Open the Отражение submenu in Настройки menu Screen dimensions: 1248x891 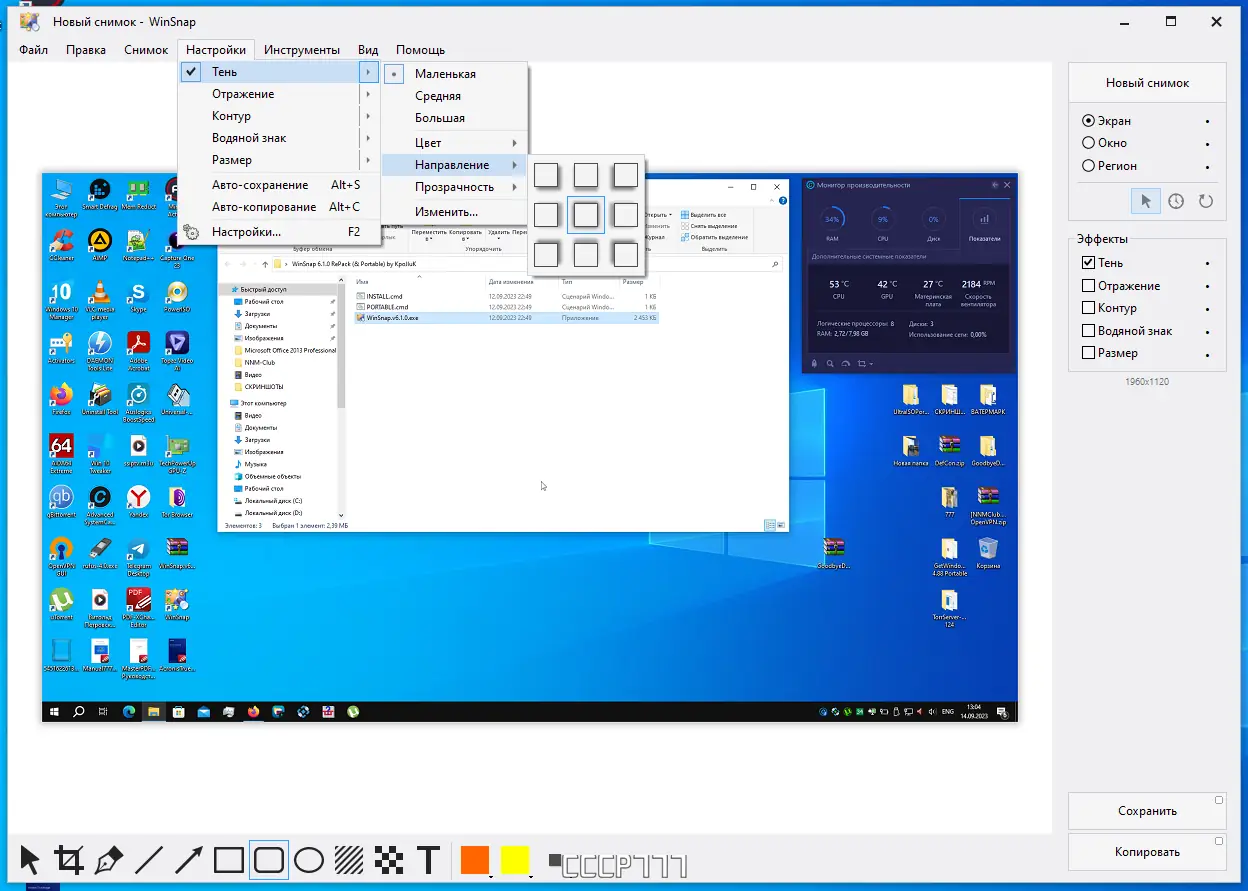[279, 94]
